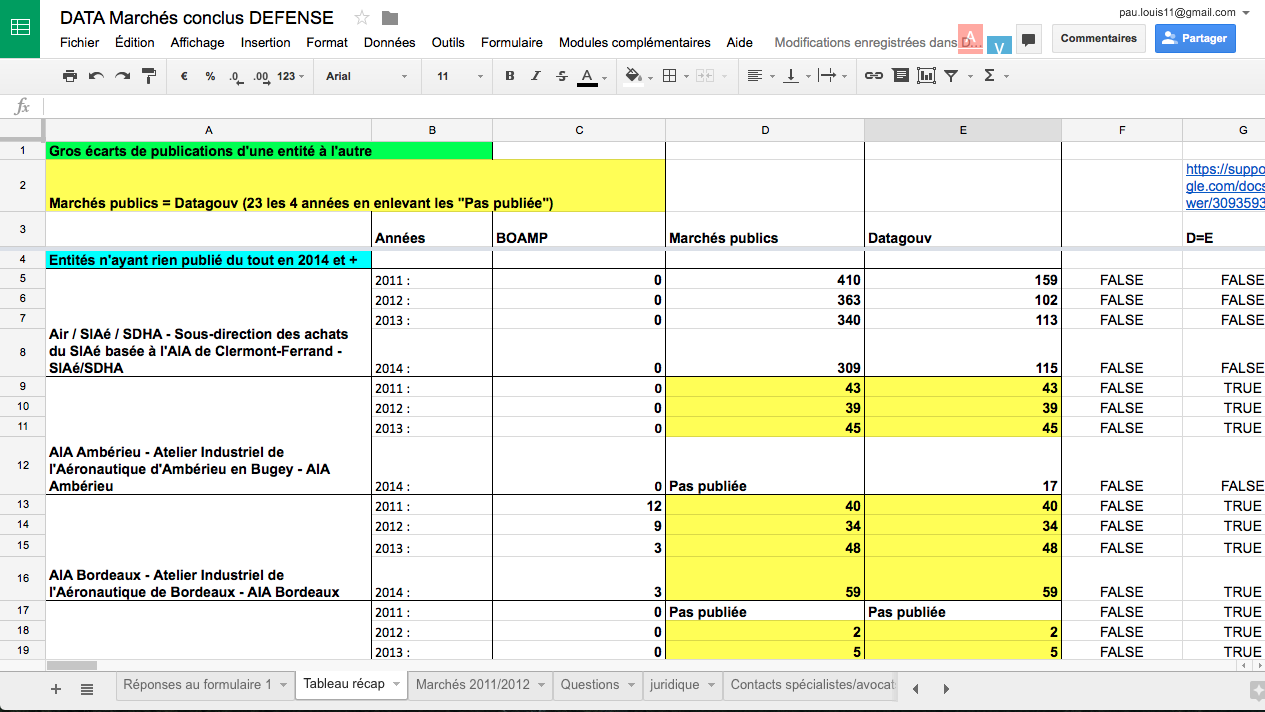
Task: Click the undo arrow icon
Action: pyautogui.click(x=96, y=76)
